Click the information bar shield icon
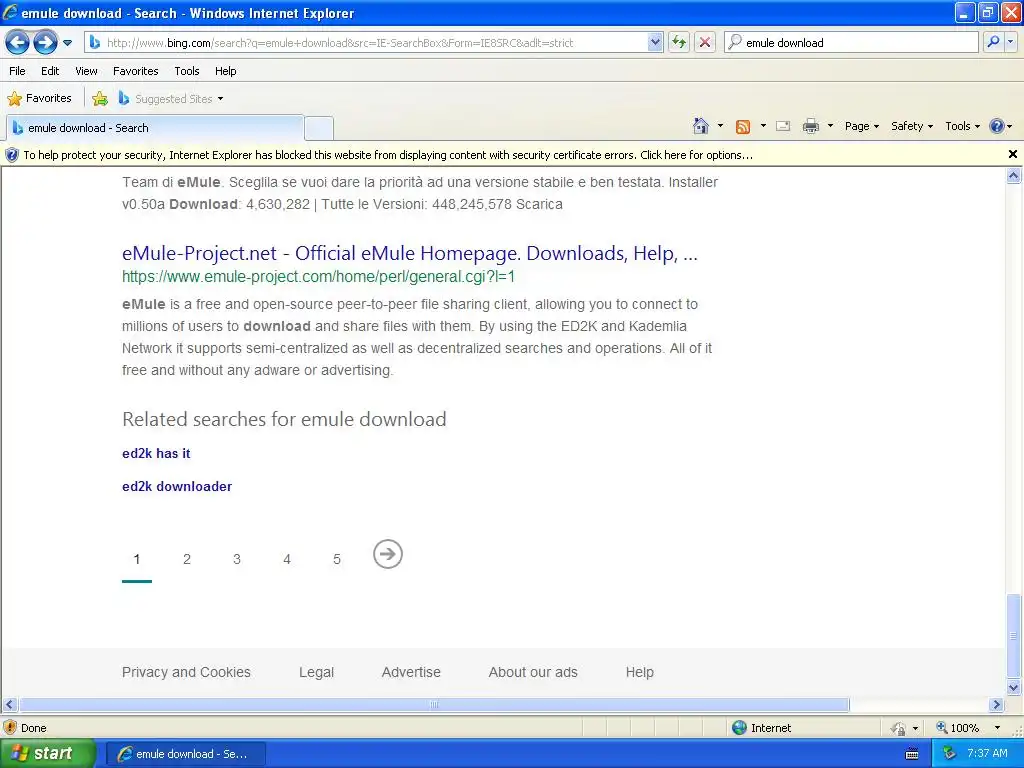The width and height of the screenshot is (1024, 768). pyautogui.click(x=11, y=155)
